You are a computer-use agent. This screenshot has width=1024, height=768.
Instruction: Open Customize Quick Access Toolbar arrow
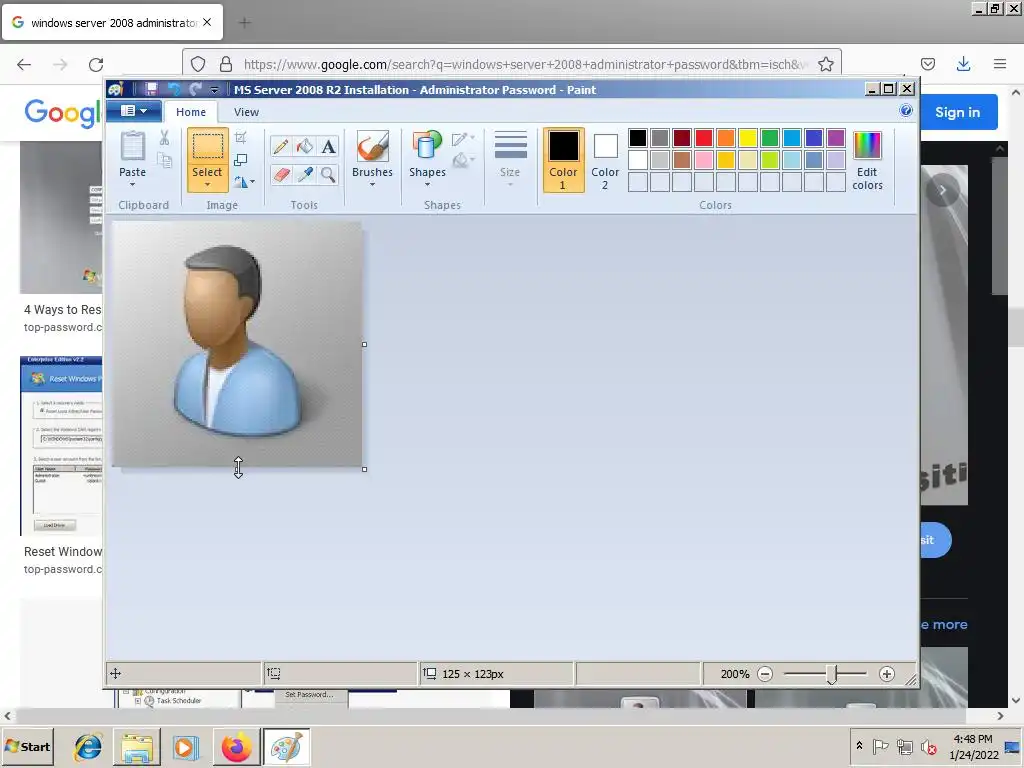[x=214, y=90]
